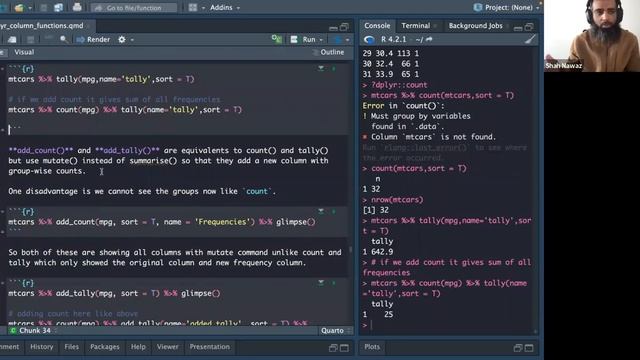
Task: Click the Project icon at top right
Action: coord(478,7)
